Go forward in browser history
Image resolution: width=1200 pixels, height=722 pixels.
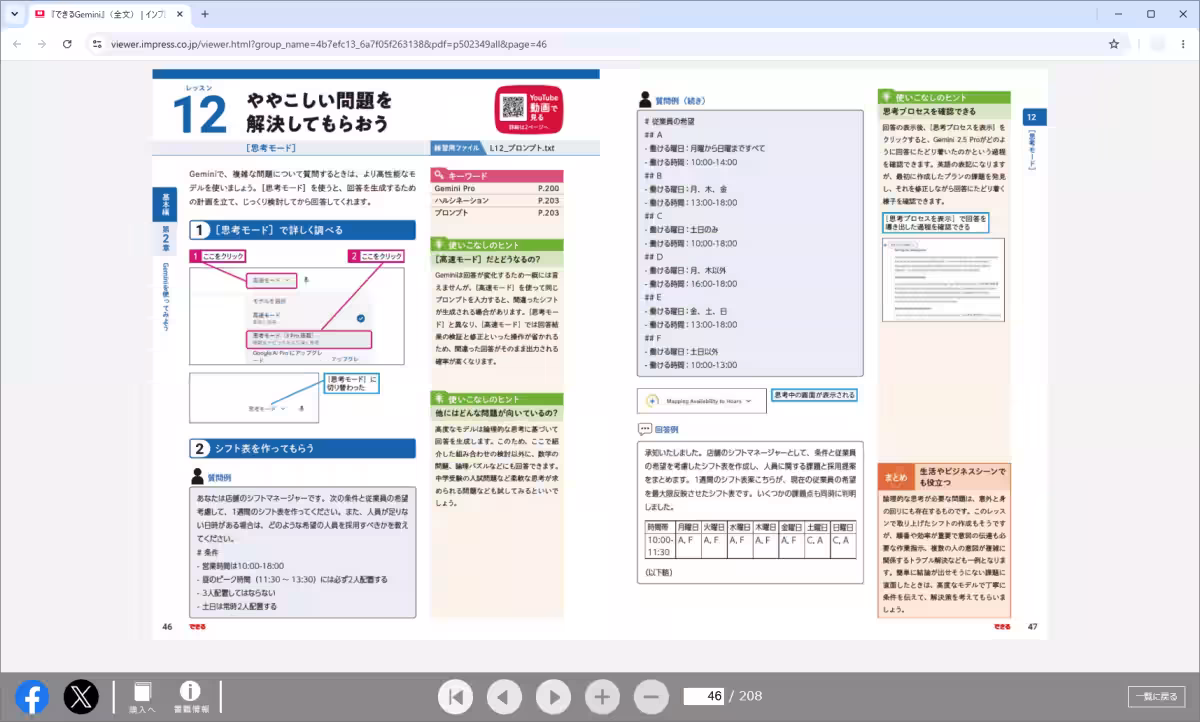(x=42, y=44)
